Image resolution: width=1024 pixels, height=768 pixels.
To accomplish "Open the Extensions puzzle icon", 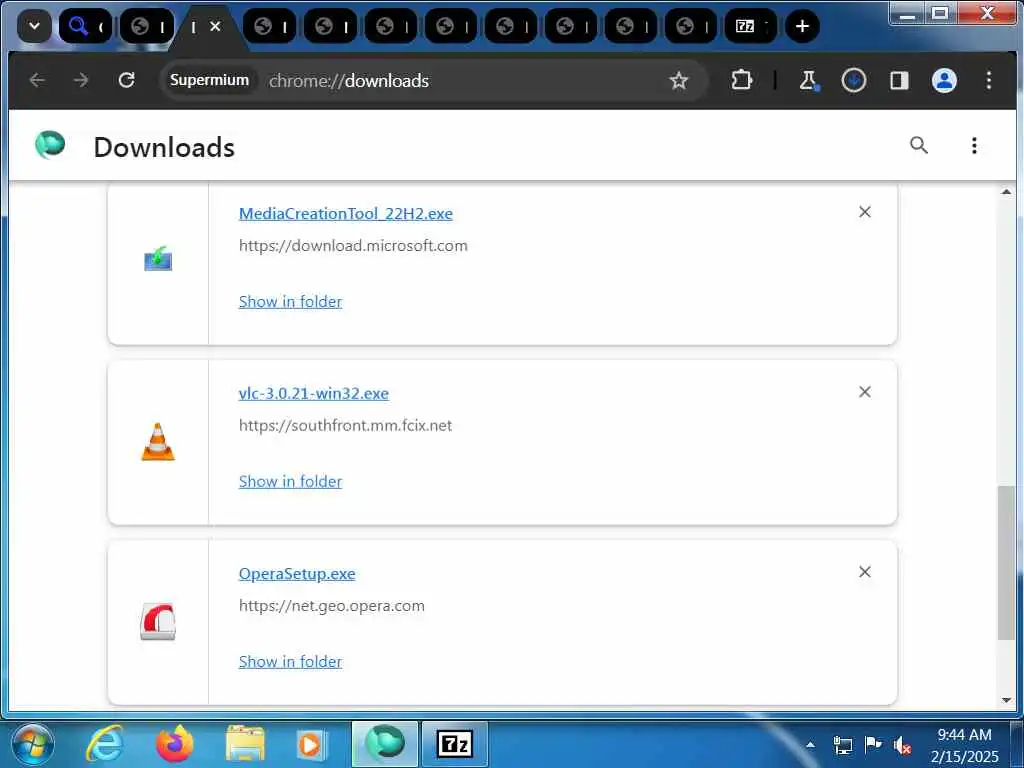I will tap(742, 80).
